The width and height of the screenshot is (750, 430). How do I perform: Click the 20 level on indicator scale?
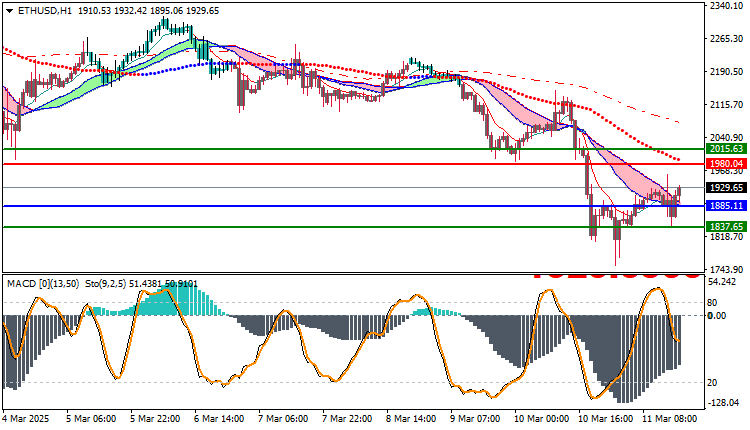click(x=712, y=383)
